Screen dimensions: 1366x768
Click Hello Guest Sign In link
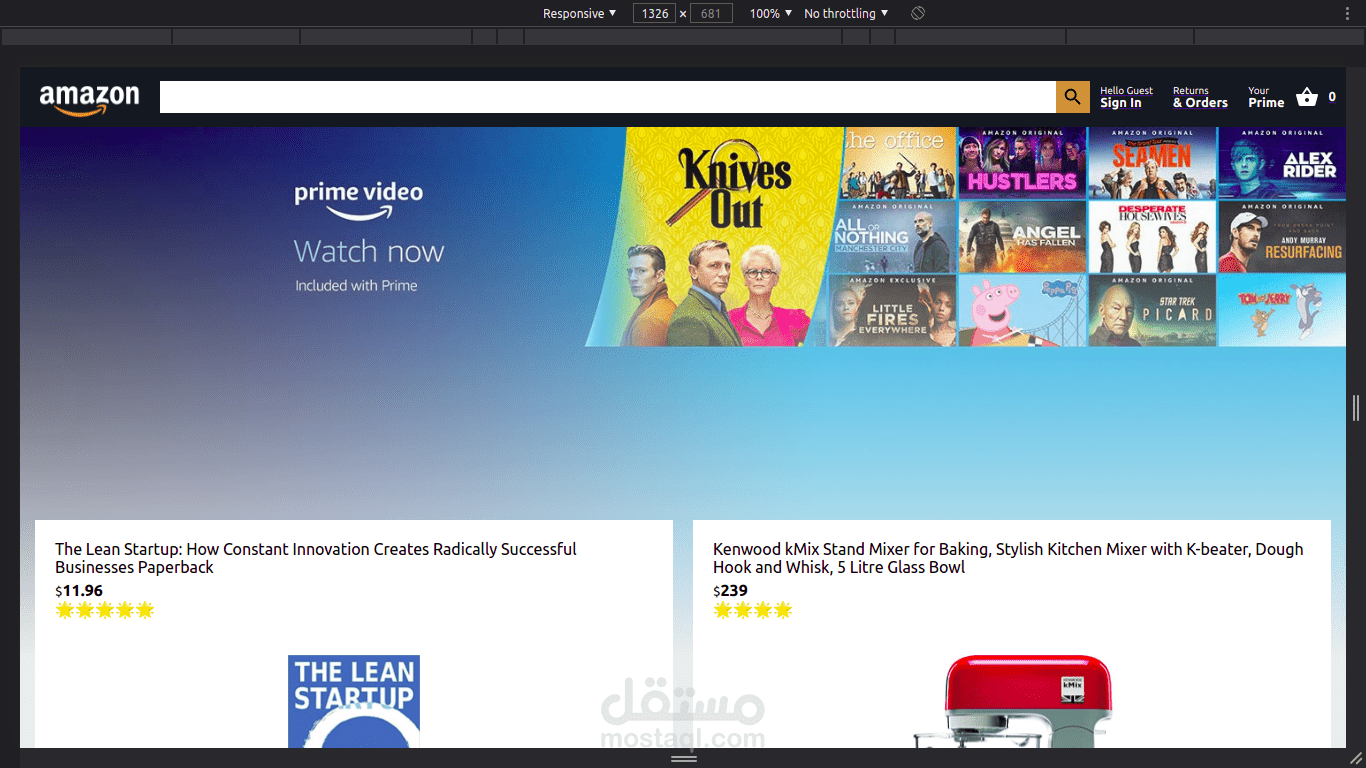1127,97
